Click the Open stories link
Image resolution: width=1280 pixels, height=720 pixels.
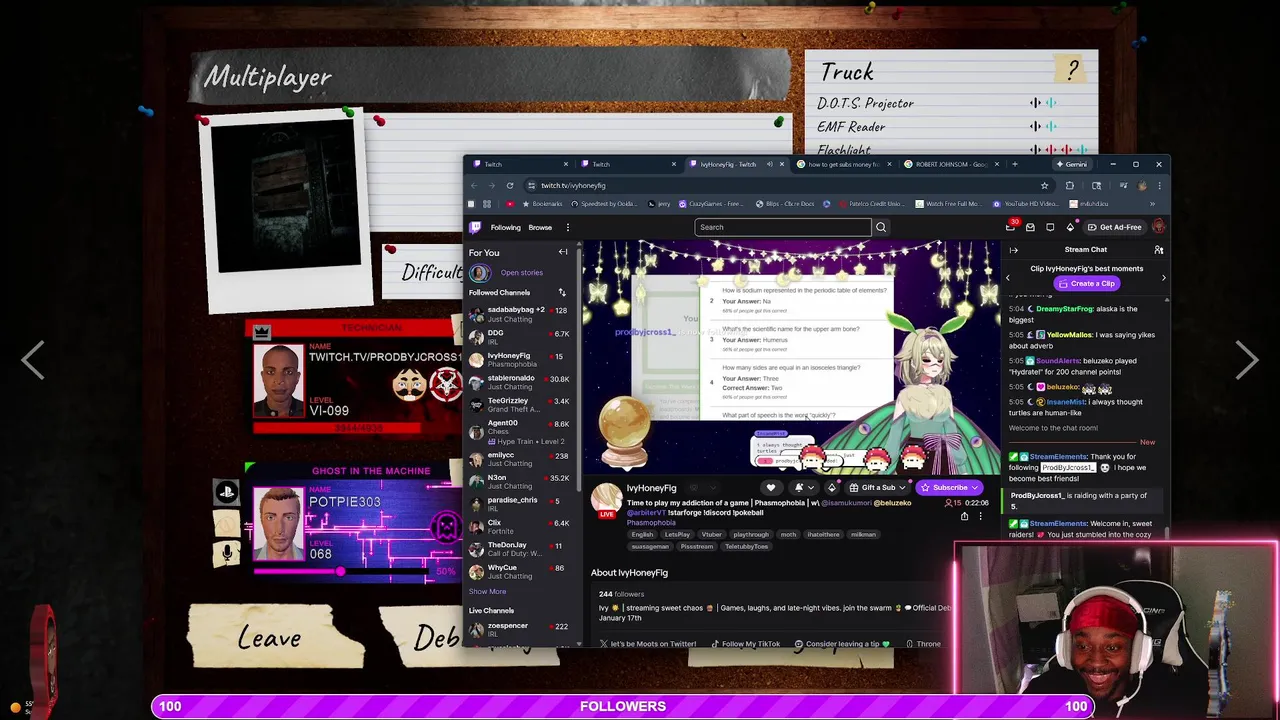coord(522,273)
